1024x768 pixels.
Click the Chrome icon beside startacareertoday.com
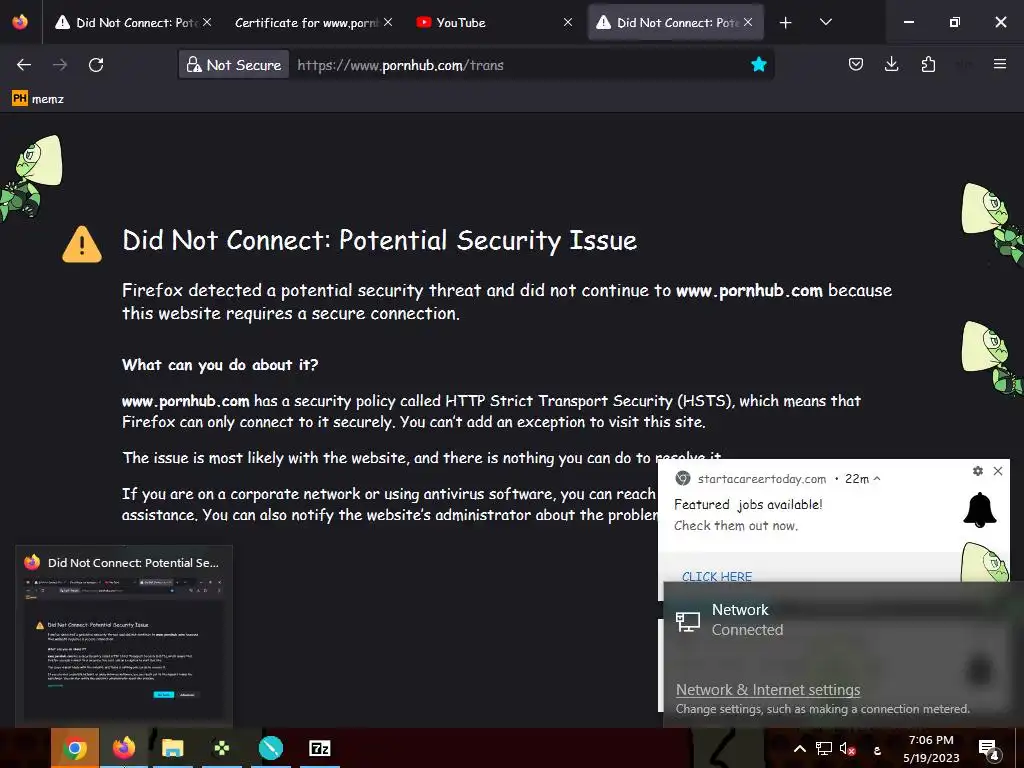(682, 479)
